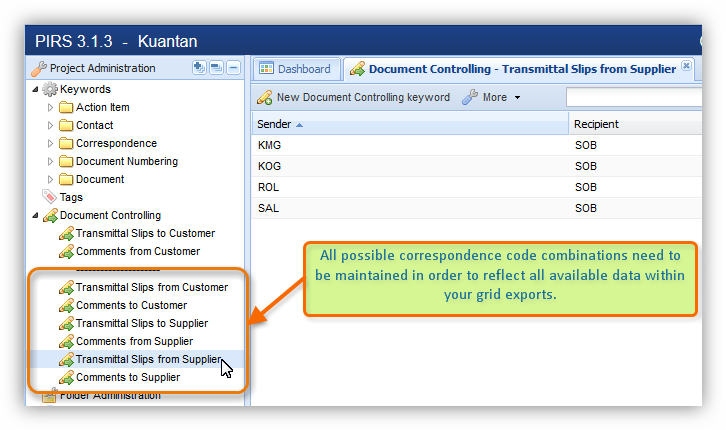Click the Keywords gear icon
This screenshot has width=726, height=430.
(50, 89)
